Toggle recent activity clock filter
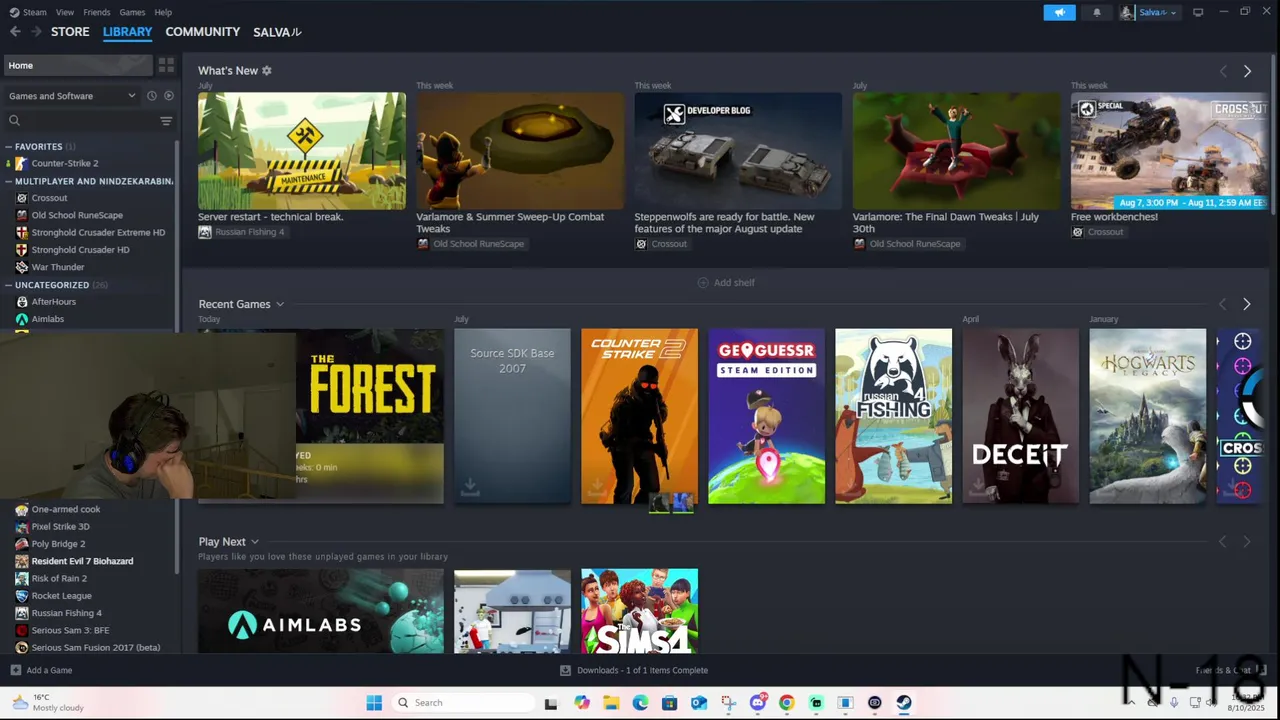The image size is (1280, 720). (152, 96)
